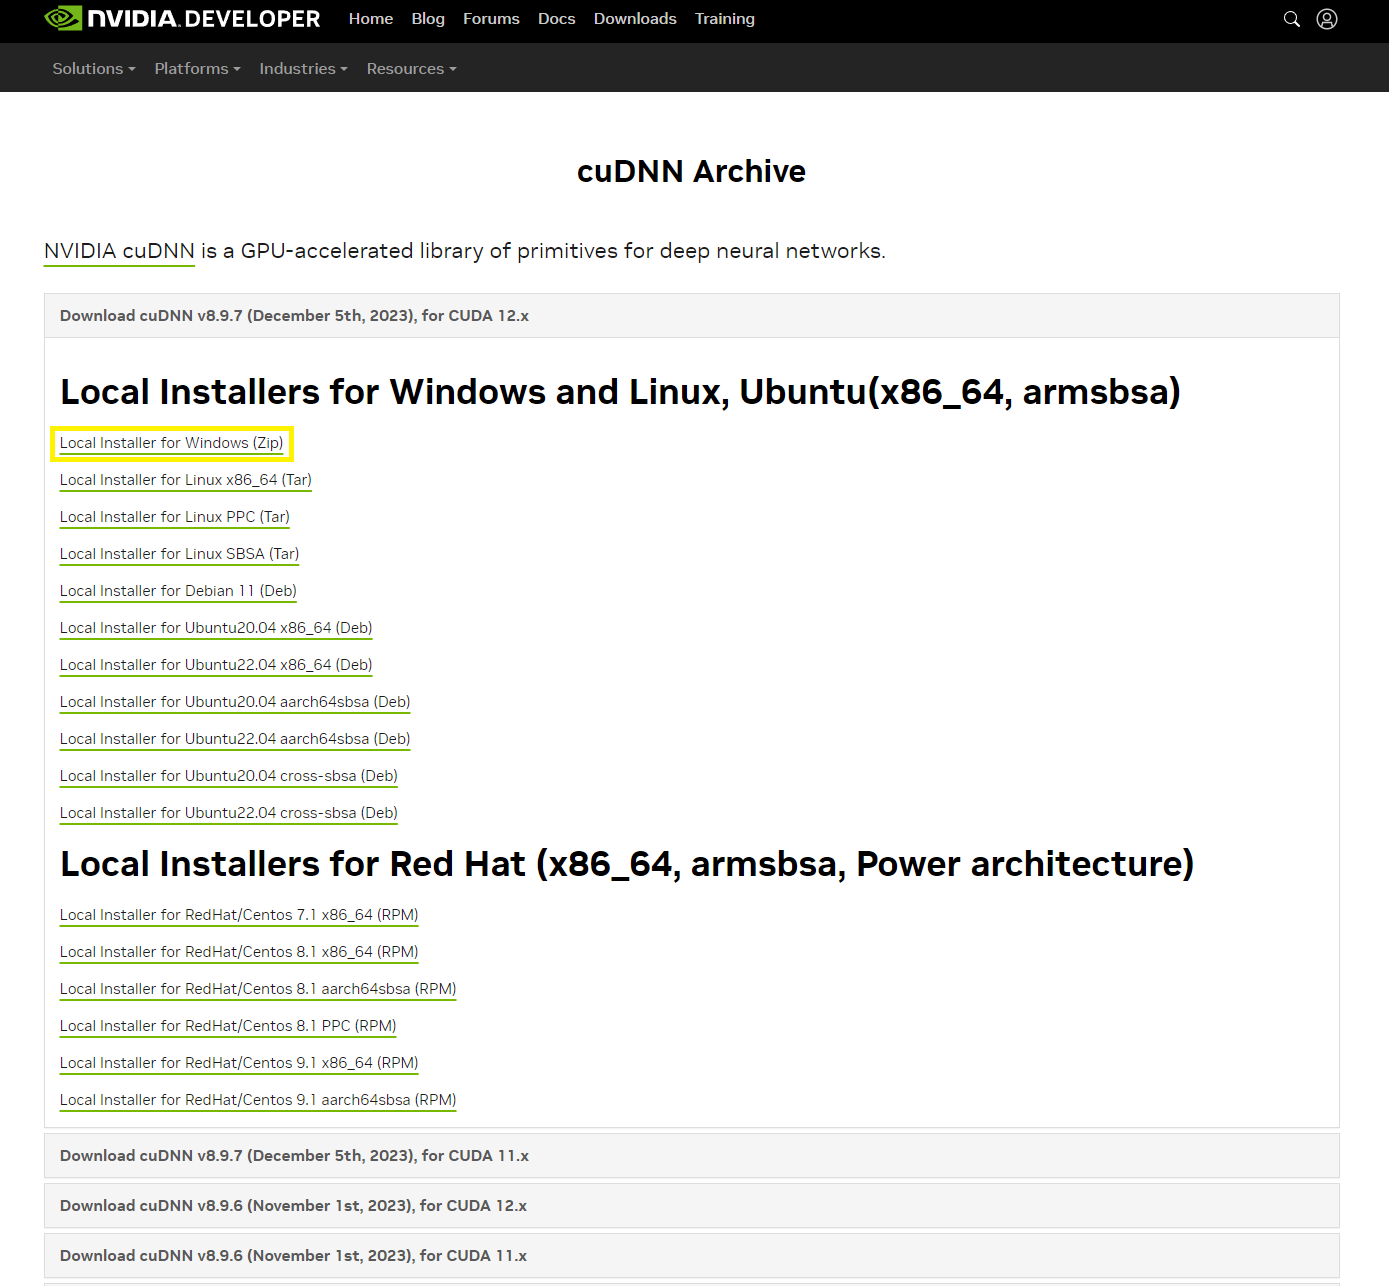1389x1286 pixels.
Task: Download Ubuntu20.04 x86_64 (Deb) installer
Action: tap(216, 628)
